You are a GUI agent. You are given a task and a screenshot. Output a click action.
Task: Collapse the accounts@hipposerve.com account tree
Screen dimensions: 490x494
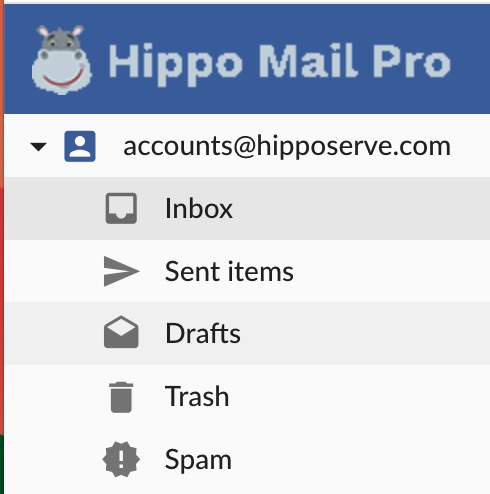pyautogui.click(x=38, y=146)
